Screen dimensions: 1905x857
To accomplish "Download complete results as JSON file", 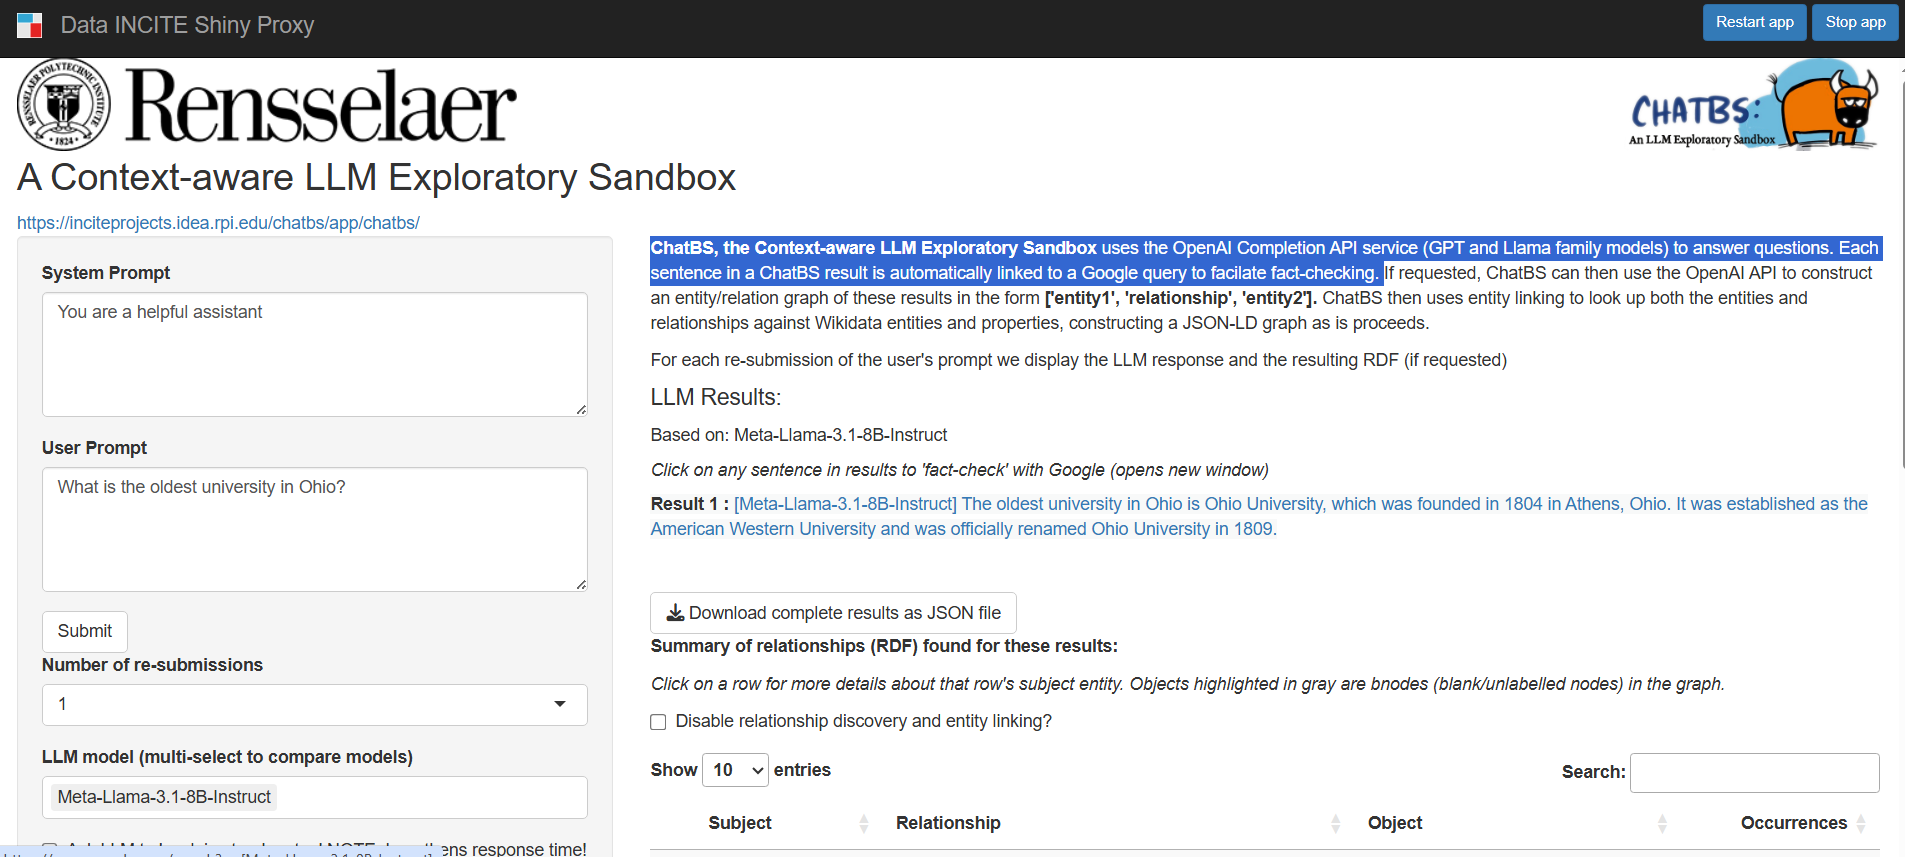I will [x=833, y=613].
